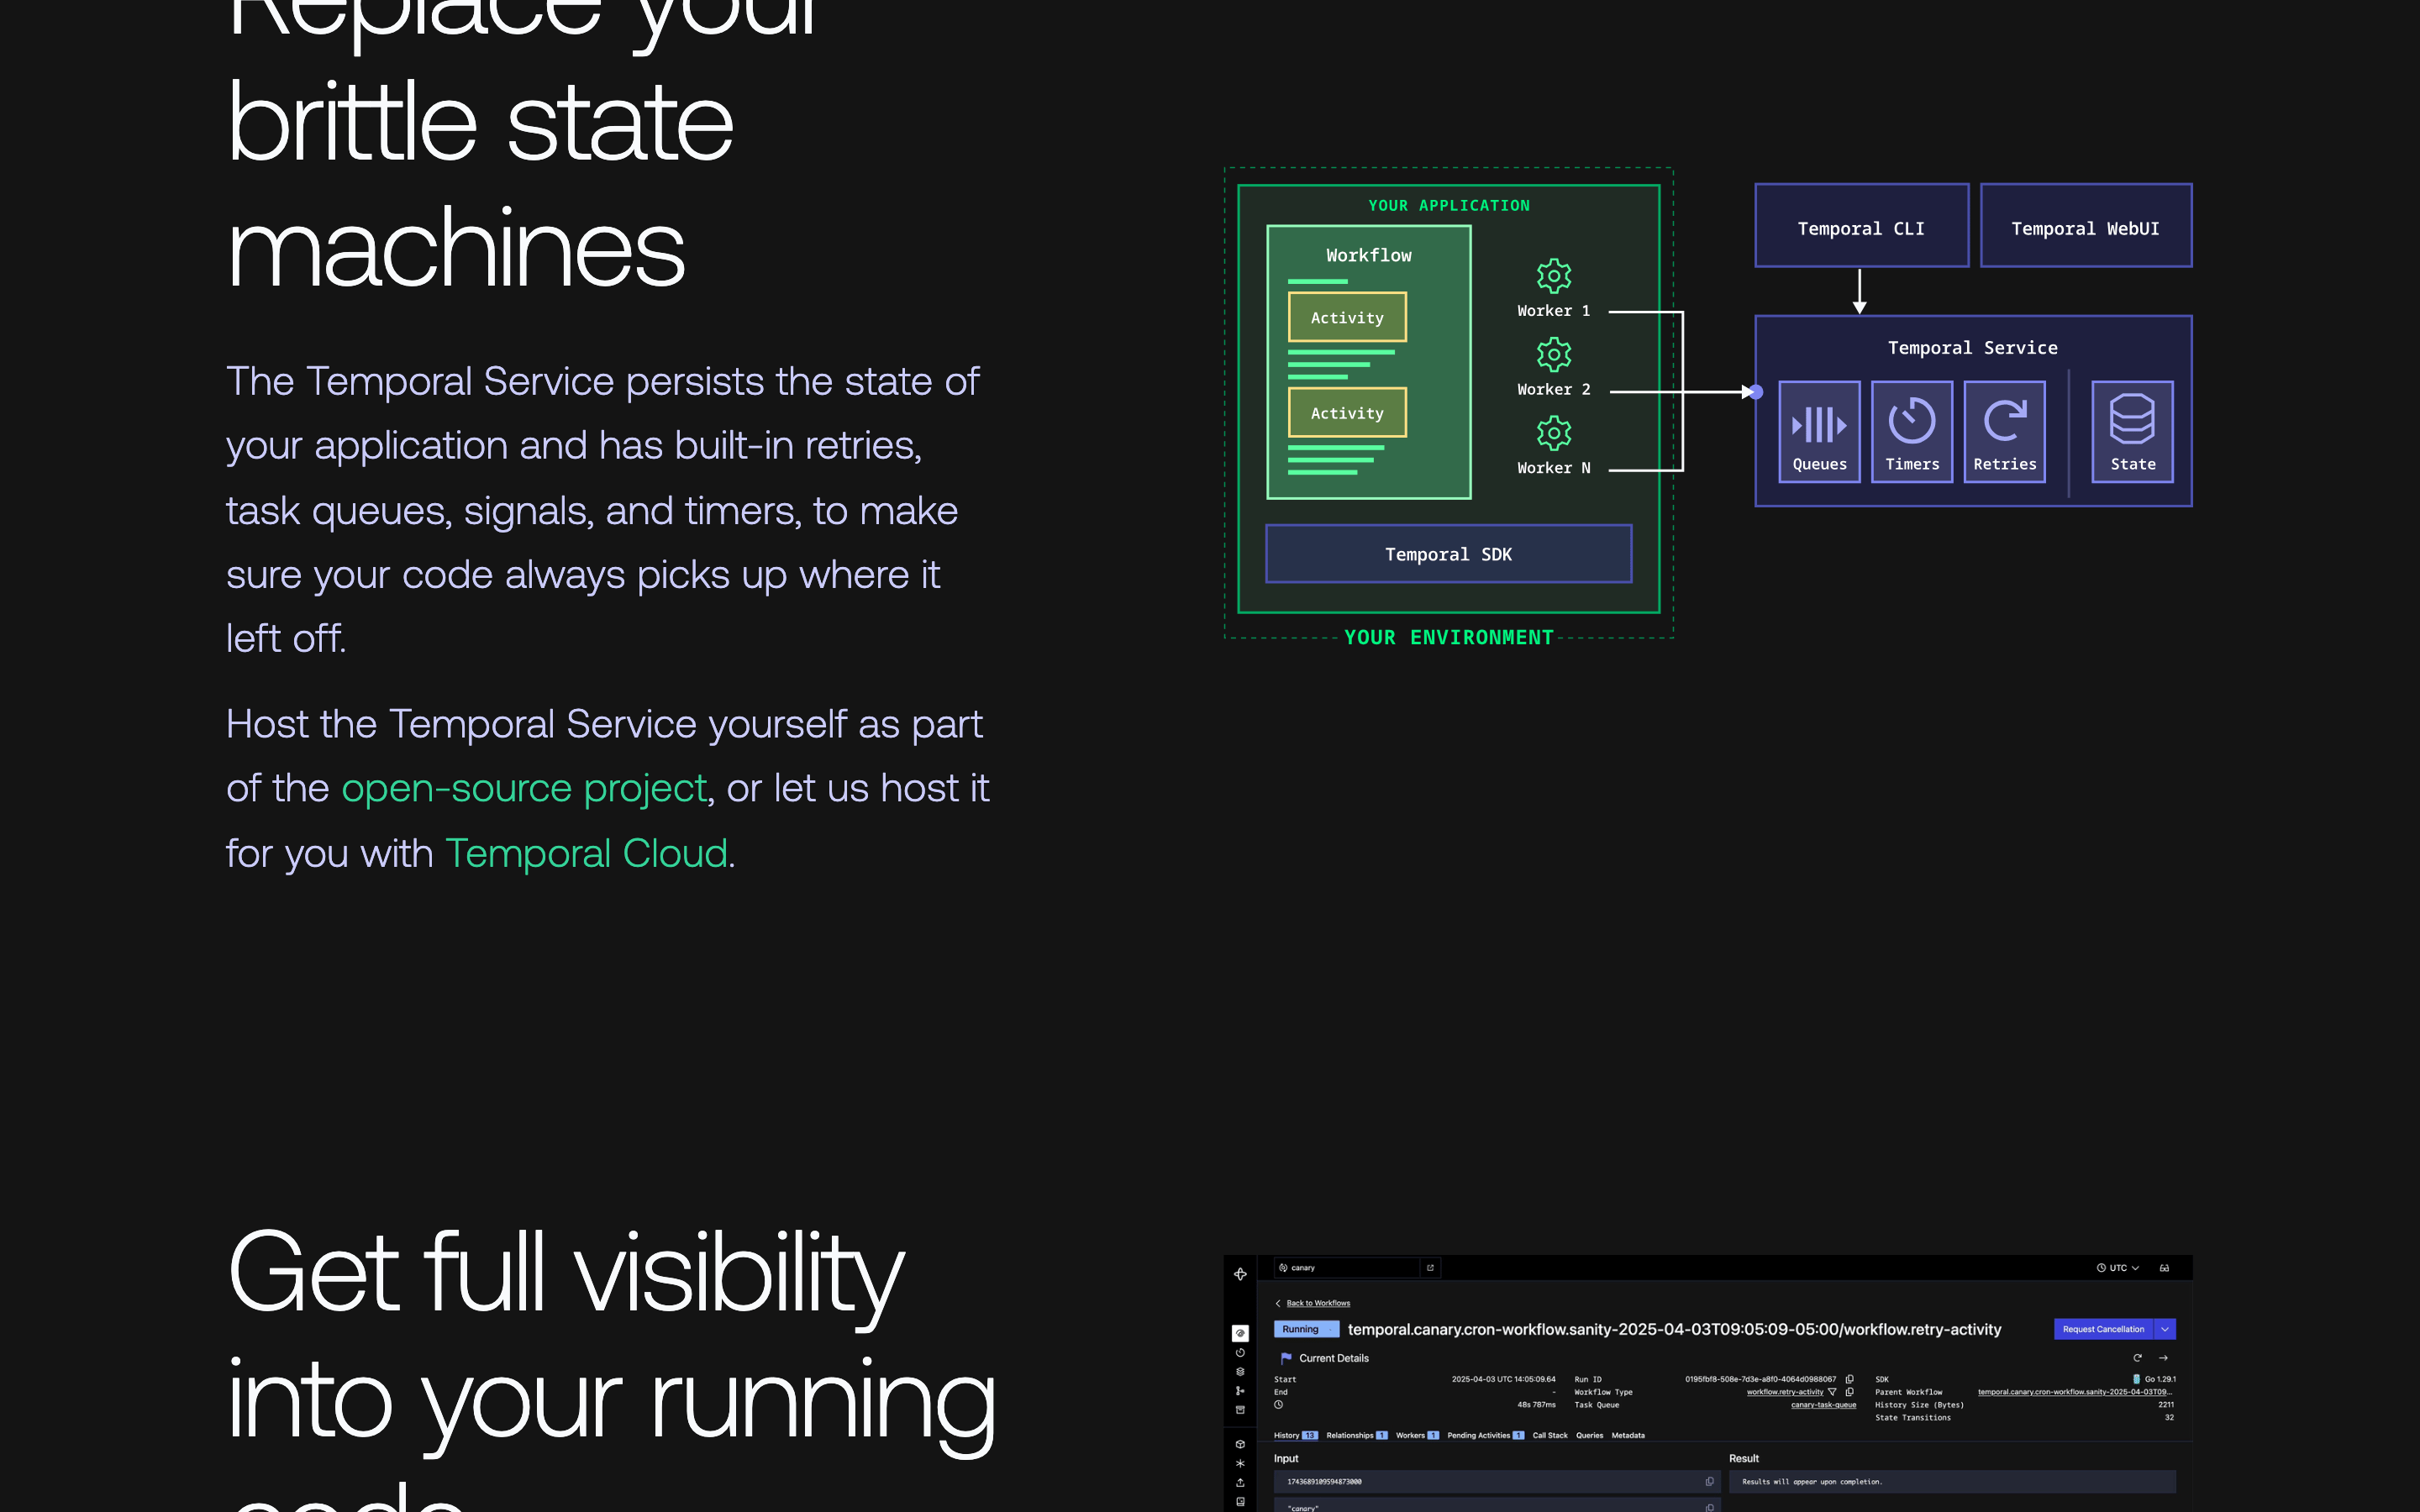Switch to the History tab
Screen dimensions: 2420x1512
pos(1296,1435)
